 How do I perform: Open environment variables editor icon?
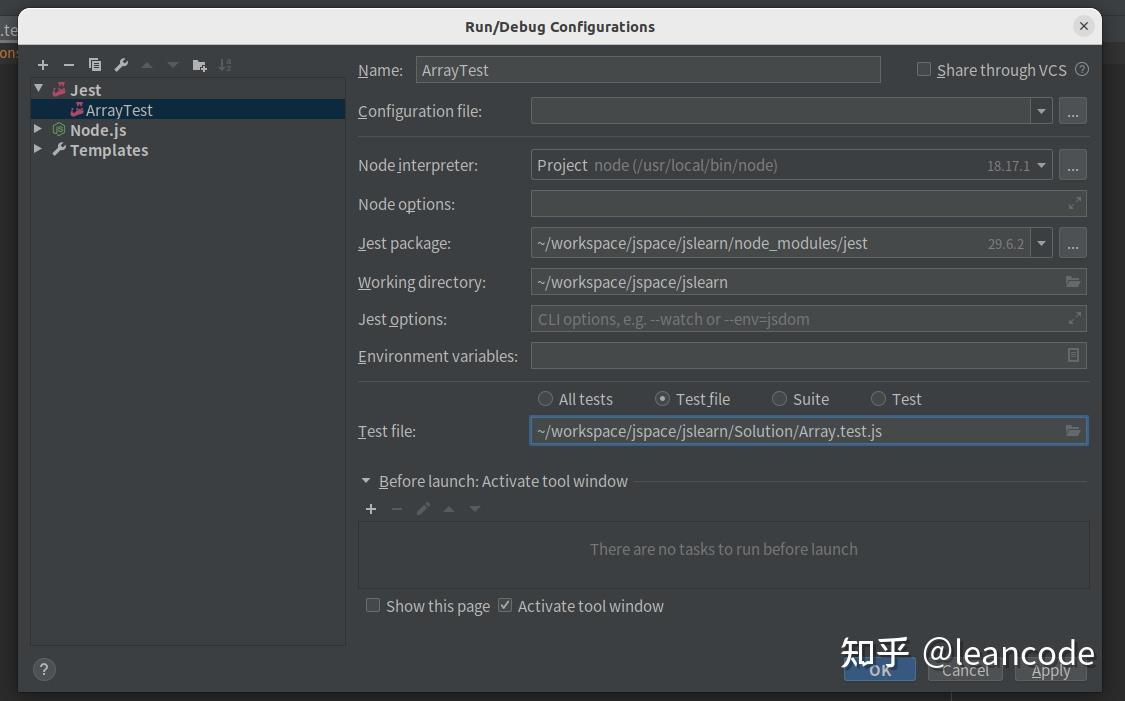point(1073,355)
